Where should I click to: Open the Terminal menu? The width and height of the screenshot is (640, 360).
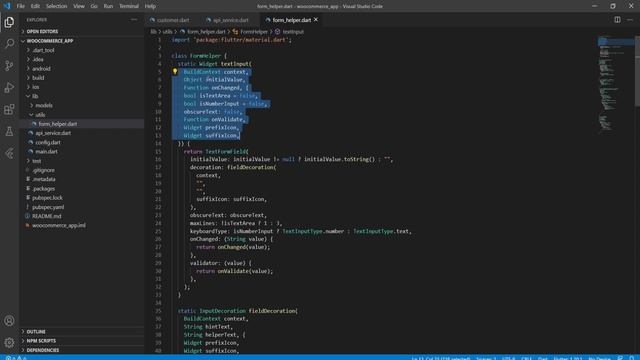[x=129, y=6]
